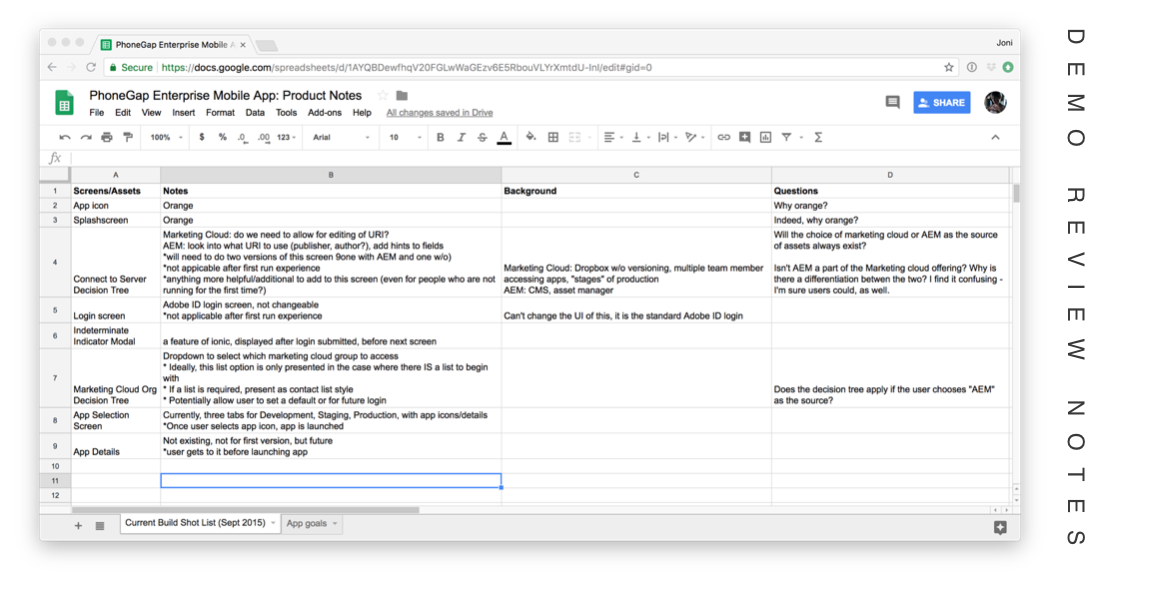Image resolution: width=1150 pixels, height=612 pixels.
Task: Click the merge cells icon
Action: pyautogui.click(x=575, y=137)
